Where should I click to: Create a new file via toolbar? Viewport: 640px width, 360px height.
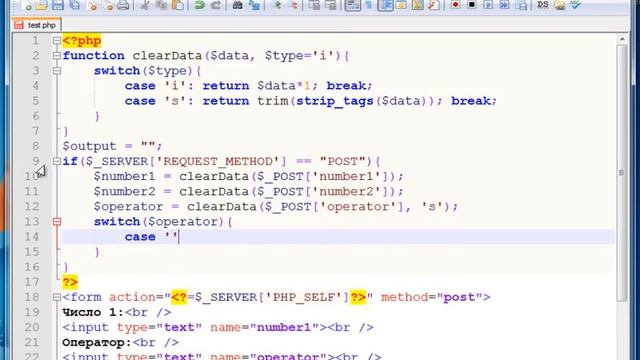click(26, 5)
